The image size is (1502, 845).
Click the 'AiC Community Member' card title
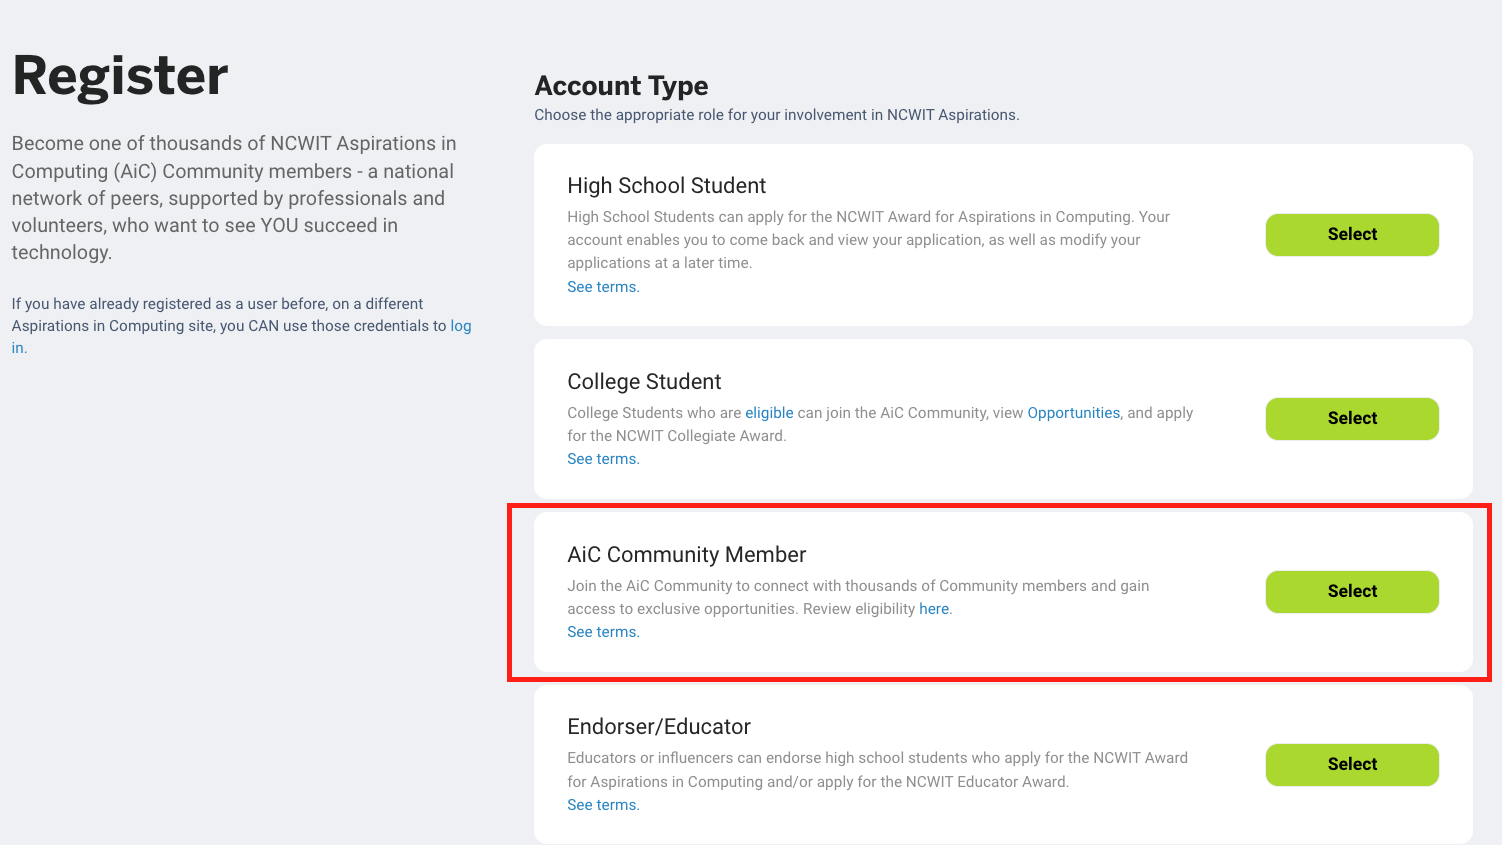click(x=686, y=555)
